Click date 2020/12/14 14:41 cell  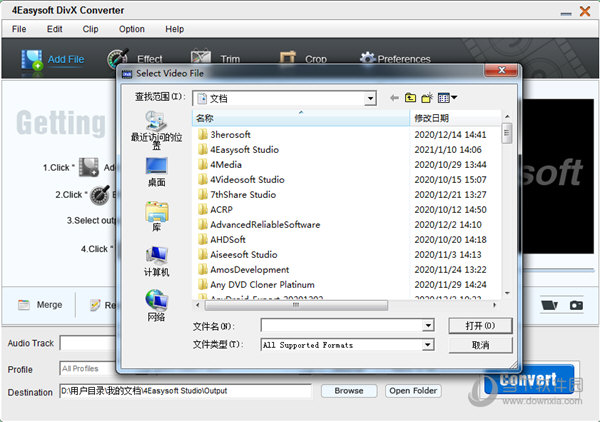450,135
